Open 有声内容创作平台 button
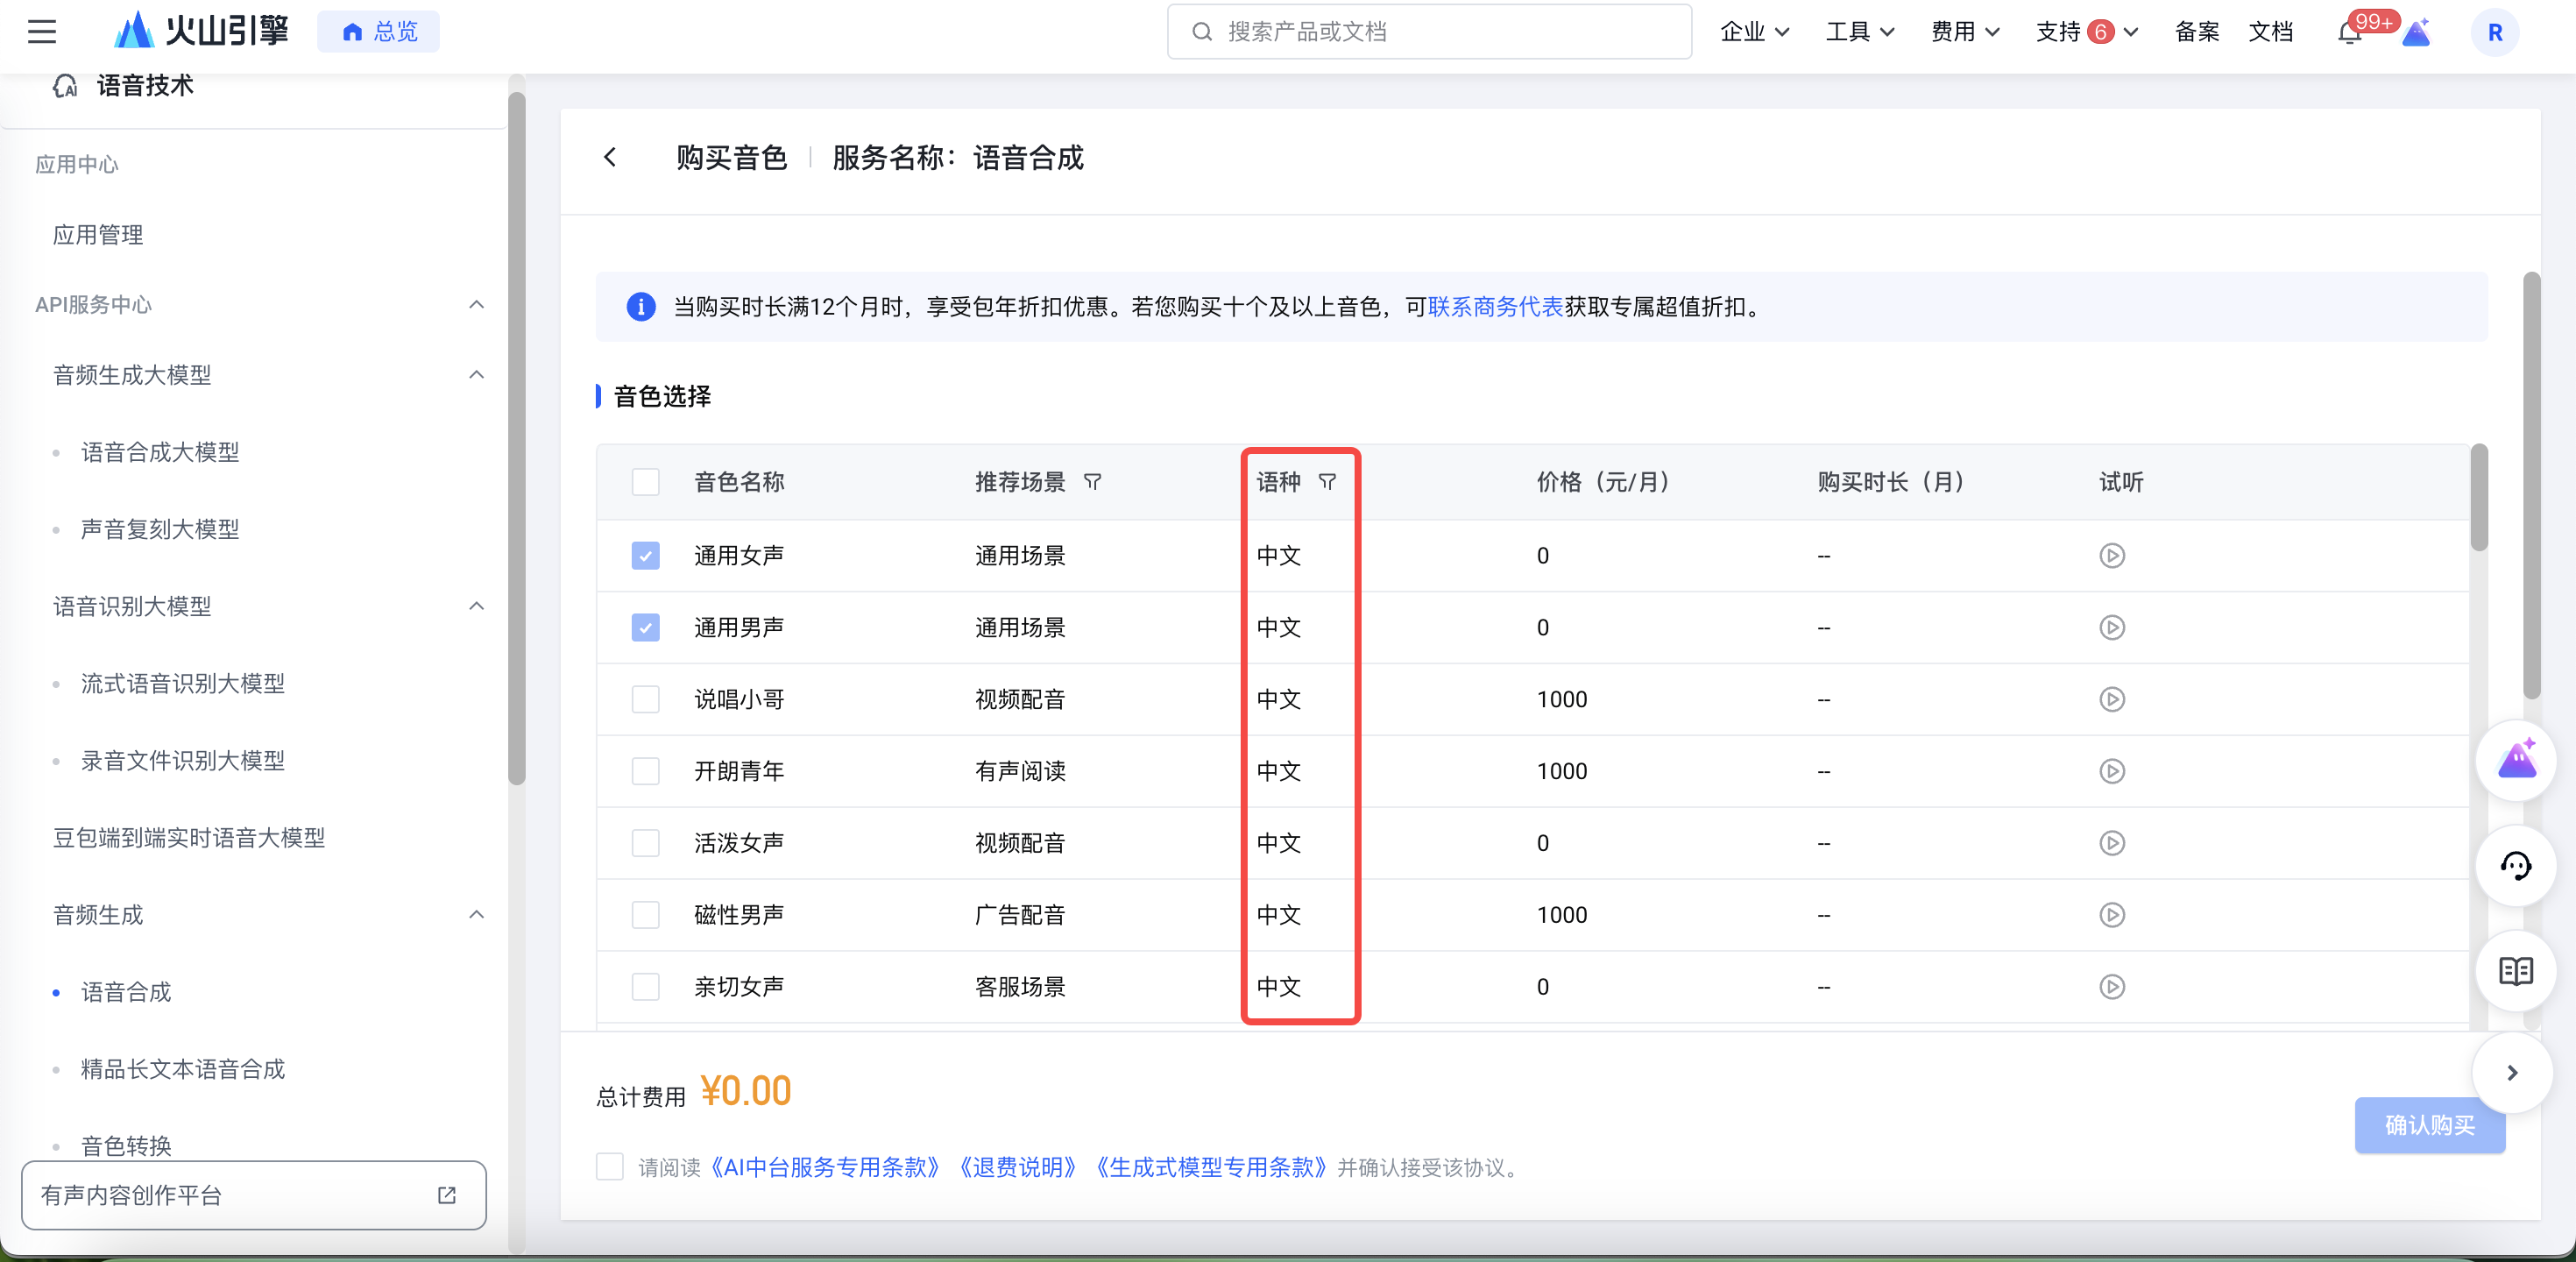 coord(254,1195)
